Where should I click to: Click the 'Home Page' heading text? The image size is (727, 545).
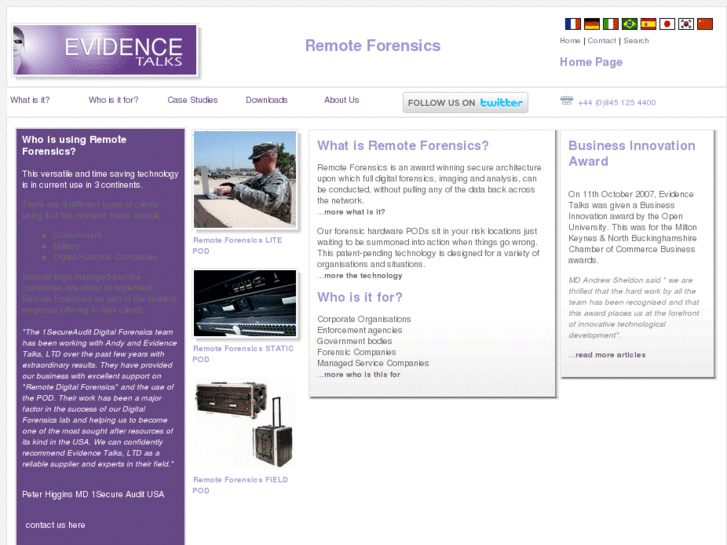click(591, 62)
